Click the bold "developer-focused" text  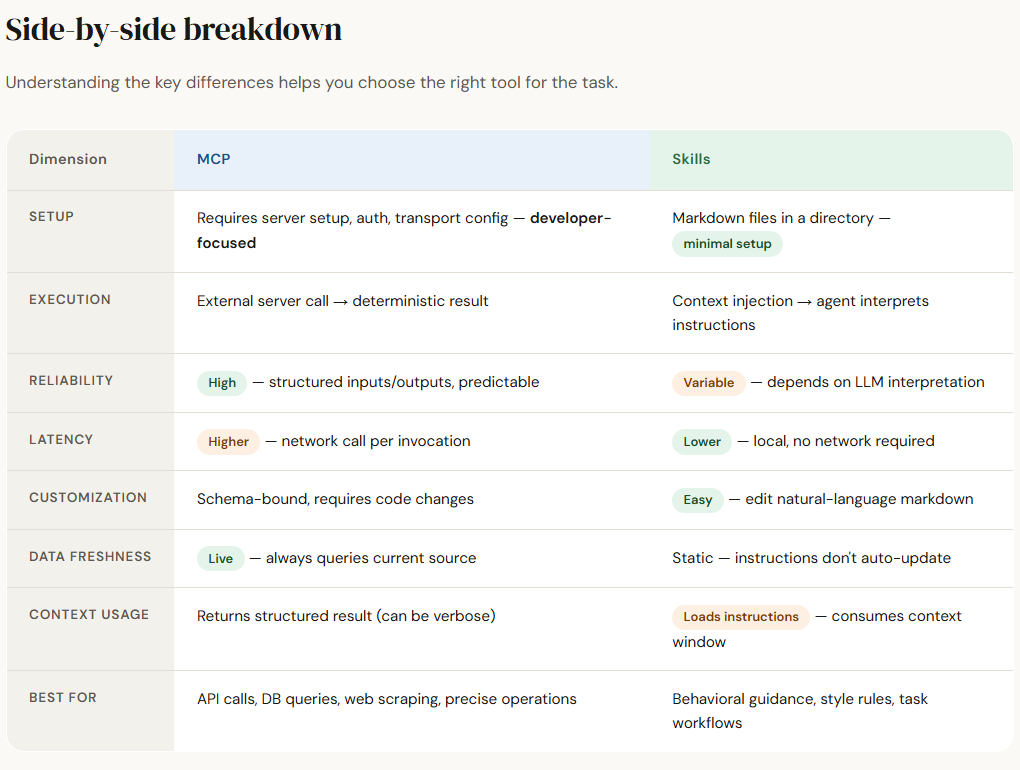pyautogui.click(x=570, y=218)
